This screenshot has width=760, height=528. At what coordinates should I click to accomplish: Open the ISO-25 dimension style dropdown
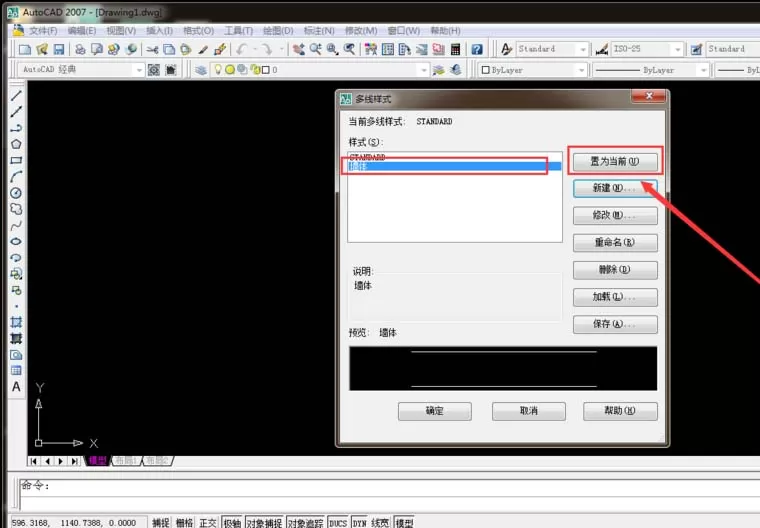pyautogui.click(x=647, y=49)
